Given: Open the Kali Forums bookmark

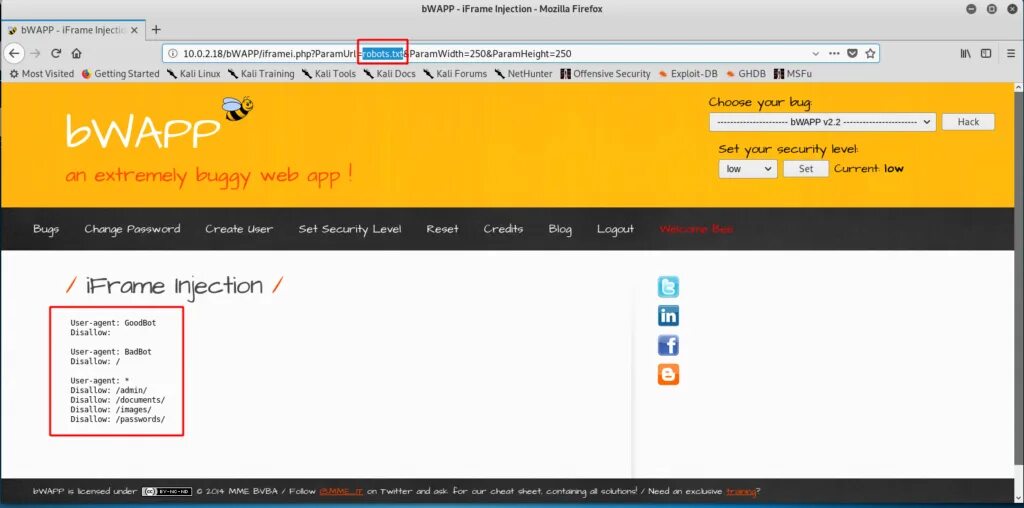Looking at the screenshot, I should click(x=455, y=74).
